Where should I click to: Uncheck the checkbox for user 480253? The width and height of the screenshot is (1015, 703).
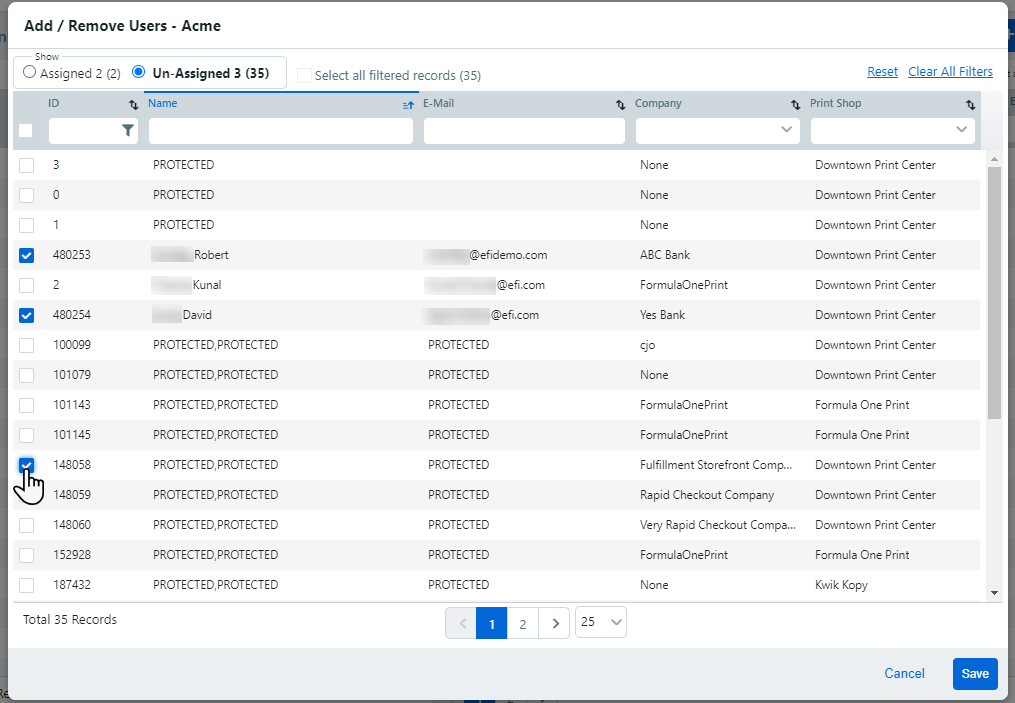27,255
